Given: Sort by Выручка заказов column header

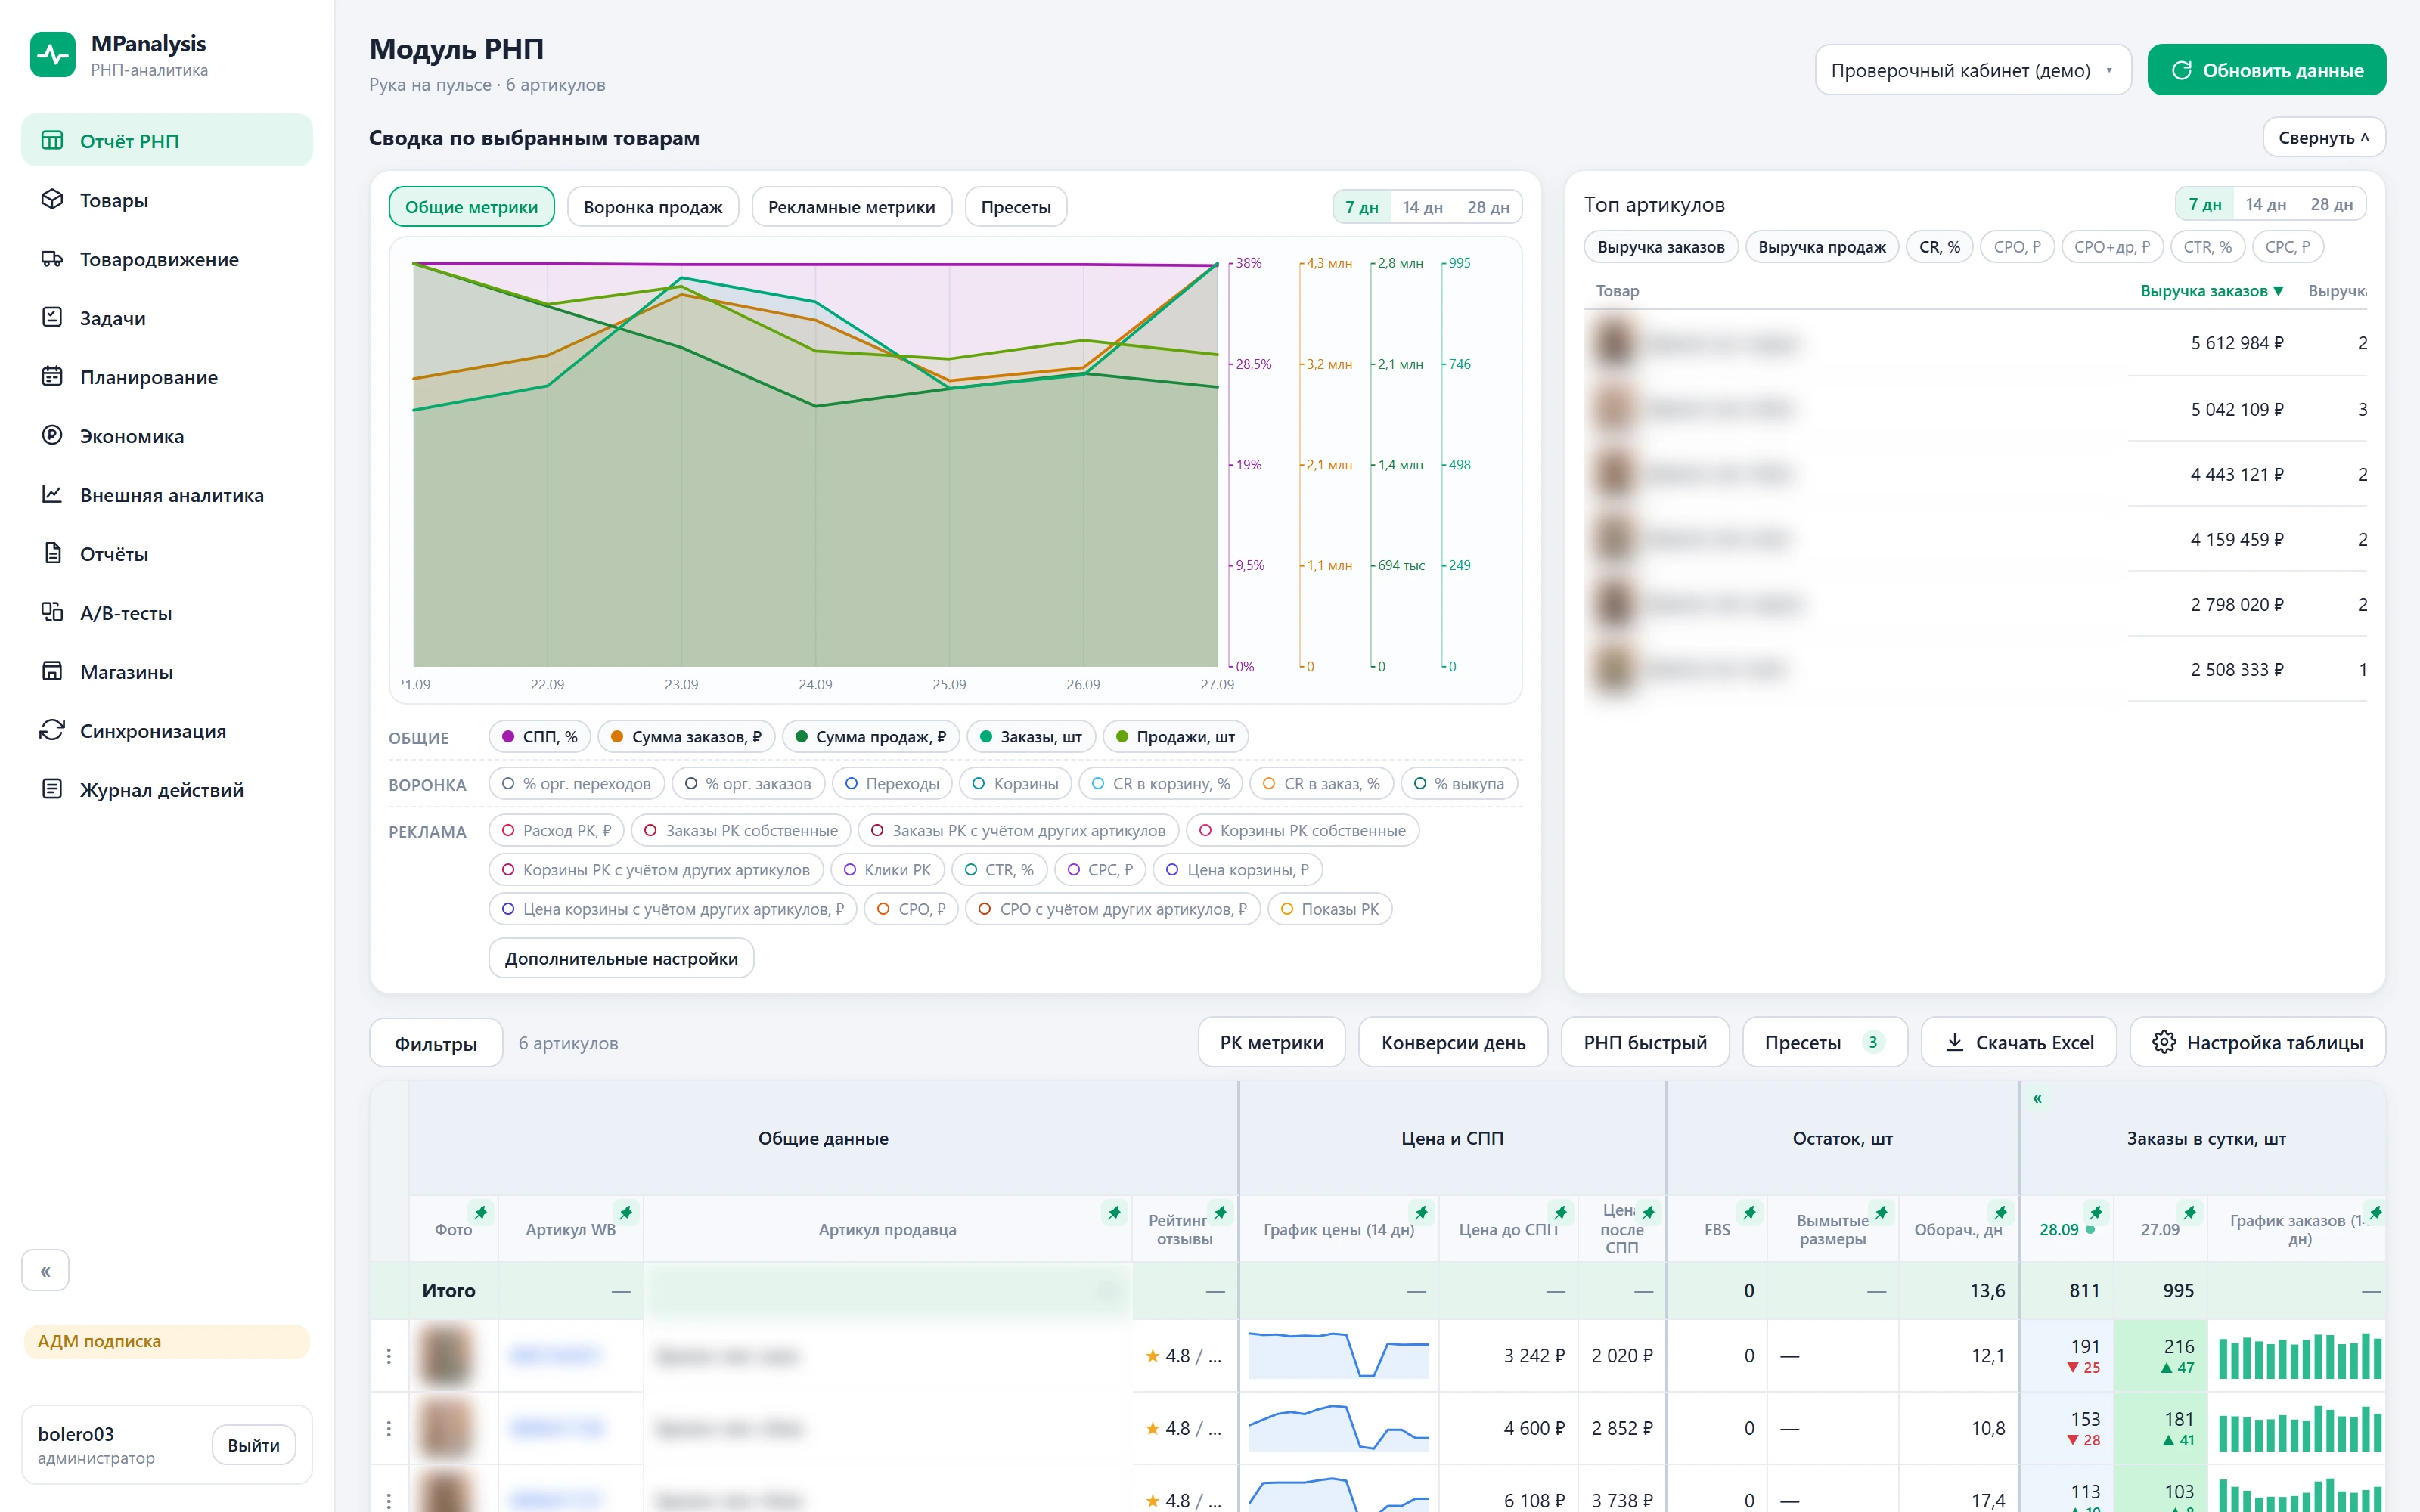Looking at the screenshot, I should [x=2212, y=291].
